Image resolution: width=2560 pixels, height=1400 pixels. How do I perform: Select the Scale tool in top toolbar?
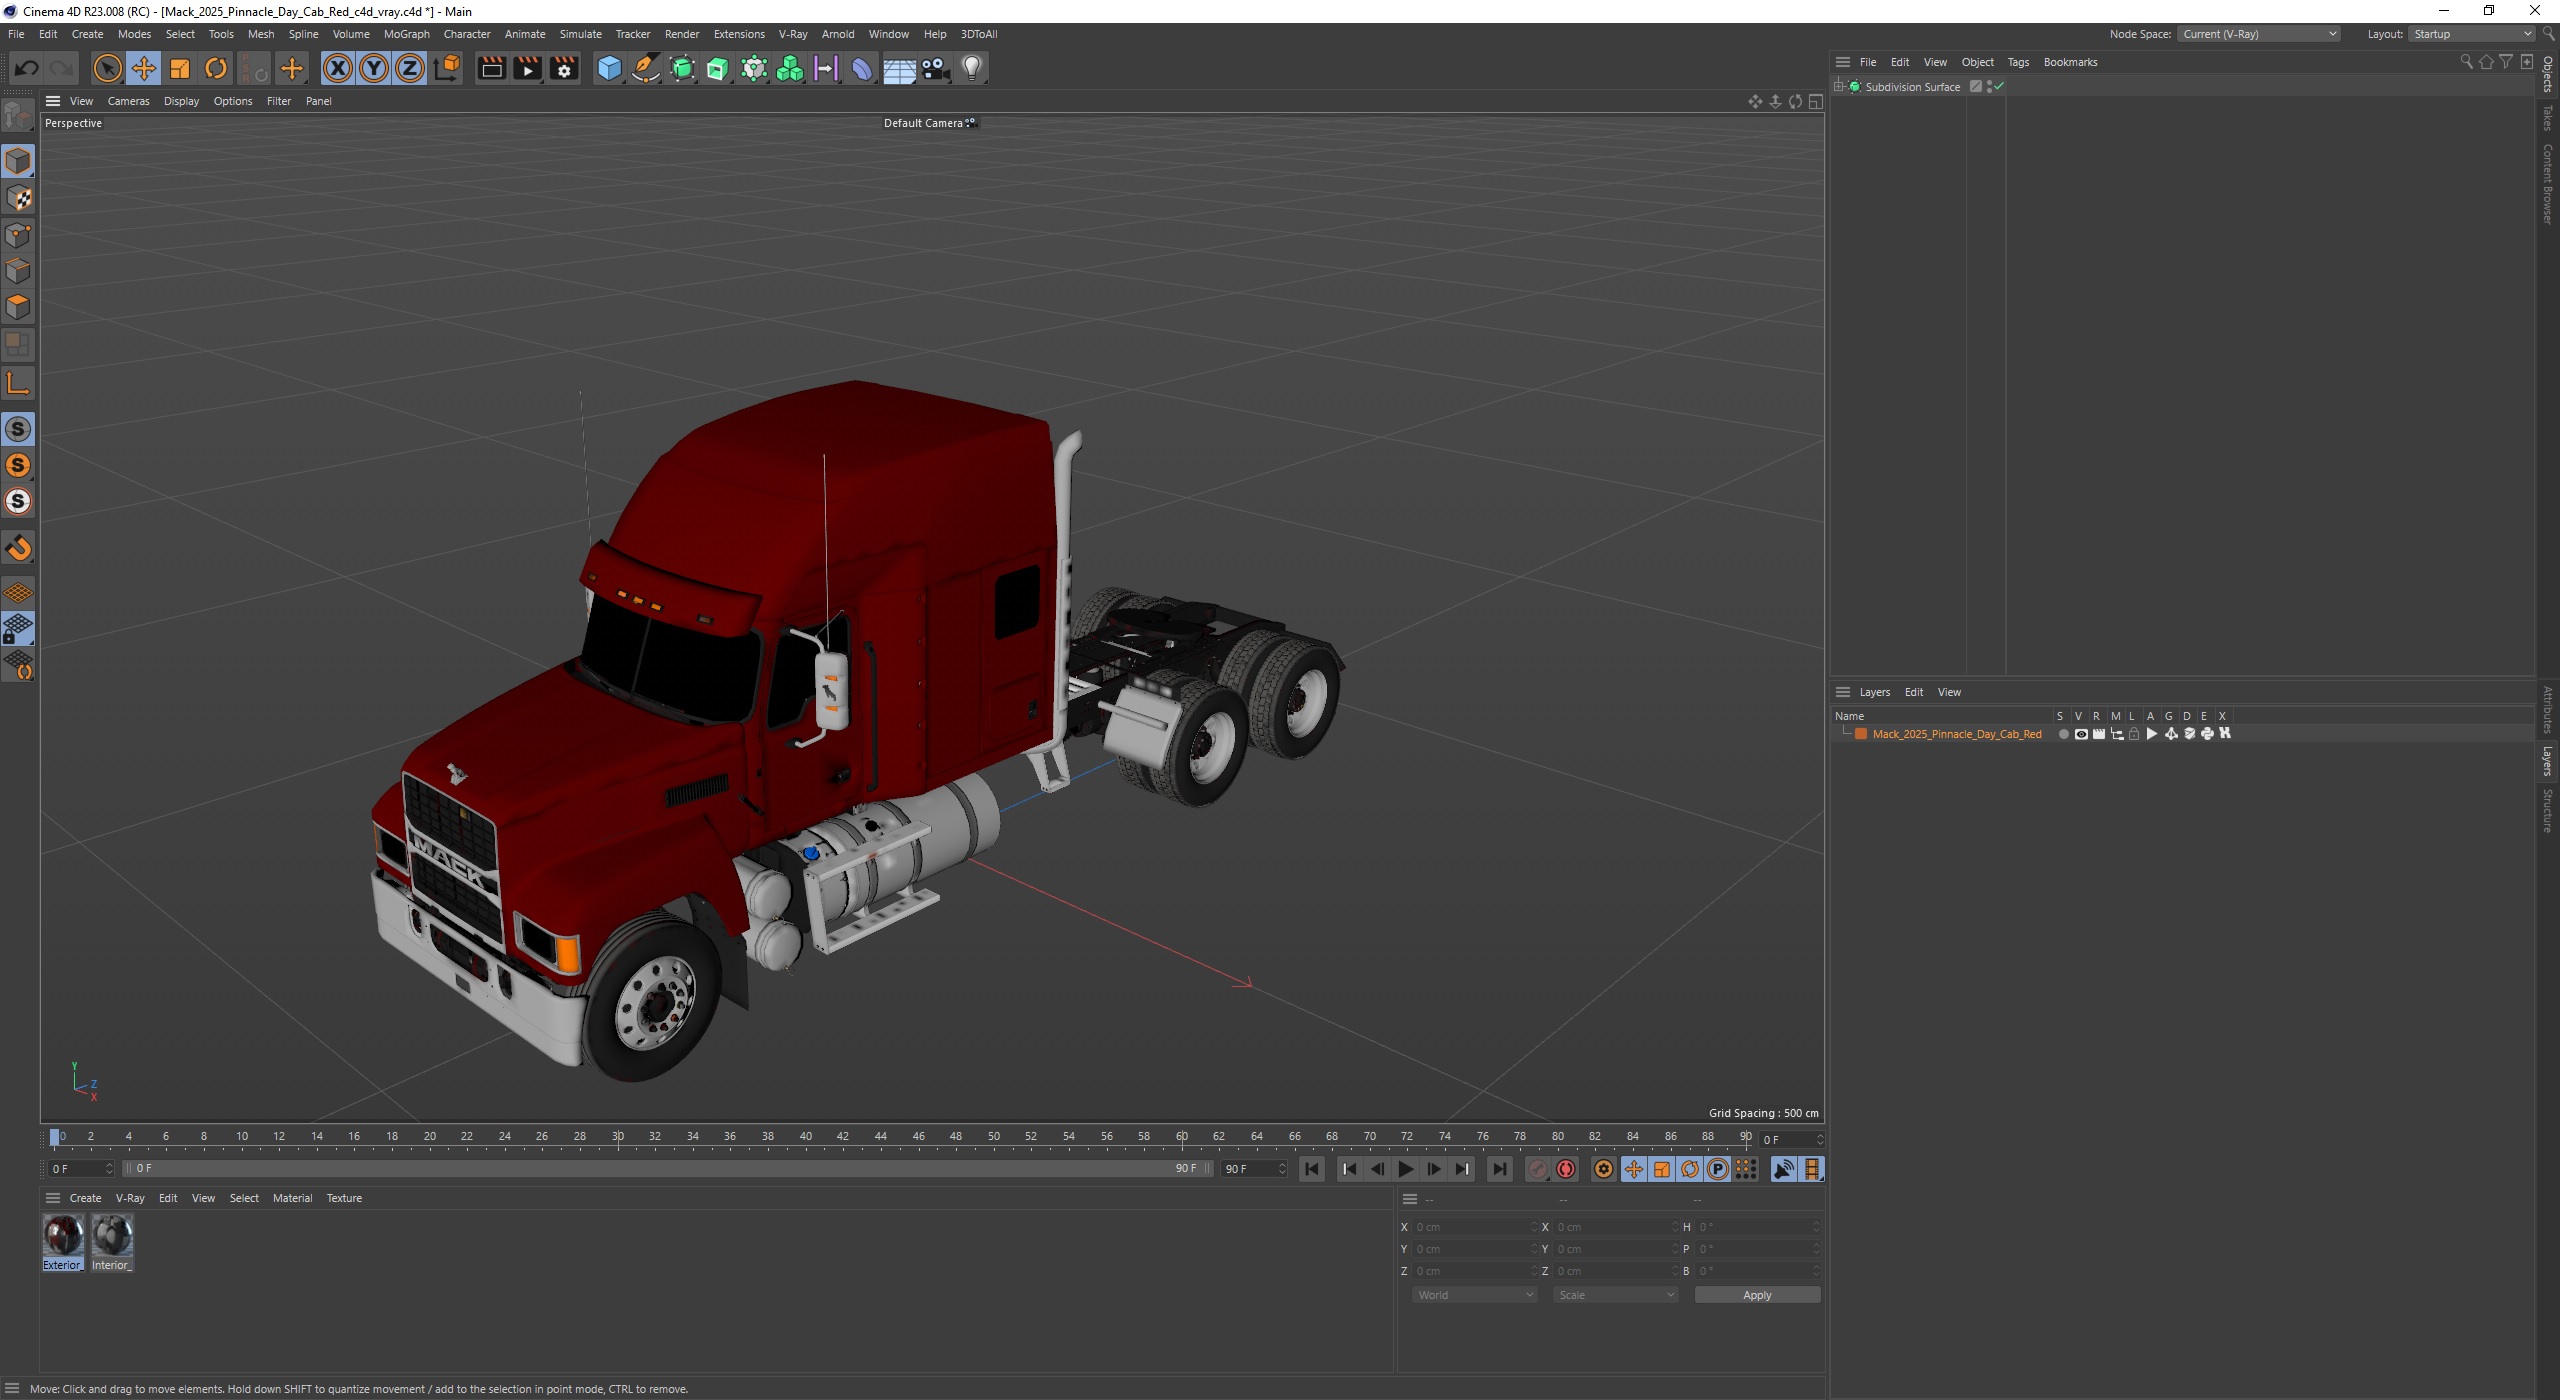click(x=180, y=68)
